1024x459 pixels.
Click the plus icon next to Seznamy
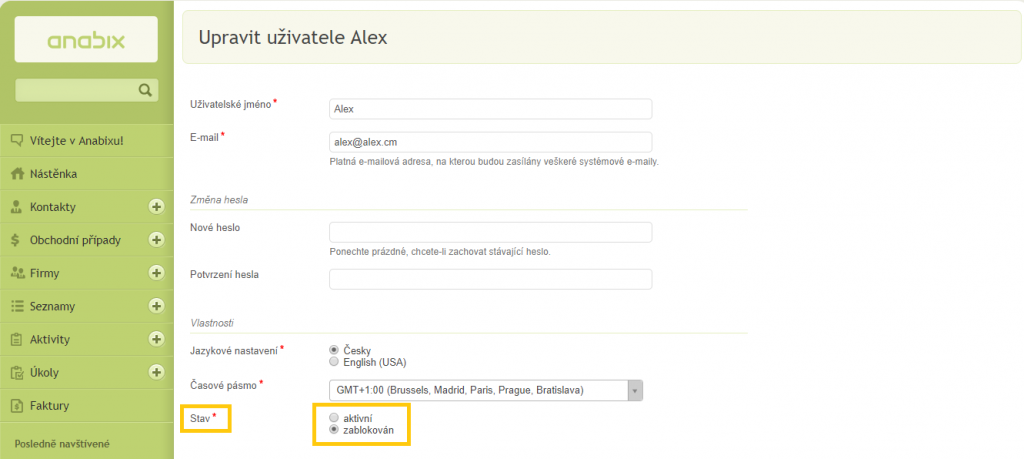156,306
